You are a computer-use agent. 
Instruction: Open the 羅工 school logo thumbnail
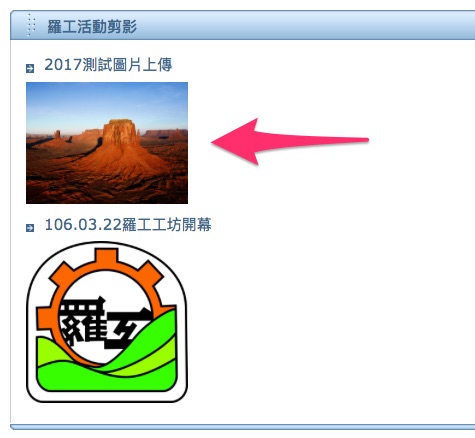click(x=107, y=322)
